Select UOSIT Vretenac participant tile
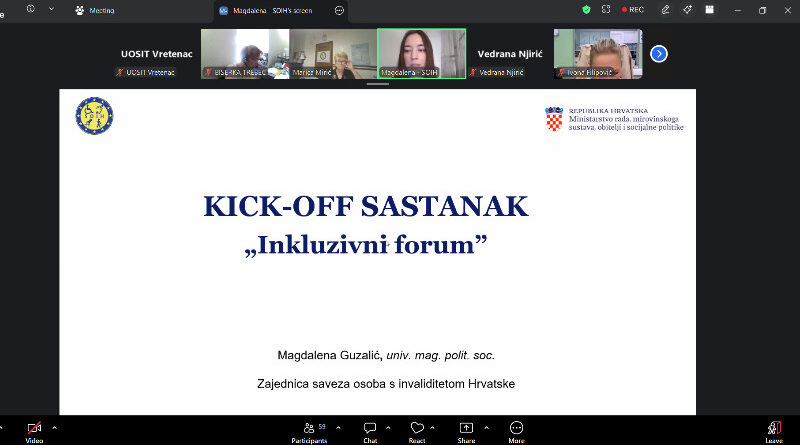Viewport: 800px width, 445px height. click(157, 54)
